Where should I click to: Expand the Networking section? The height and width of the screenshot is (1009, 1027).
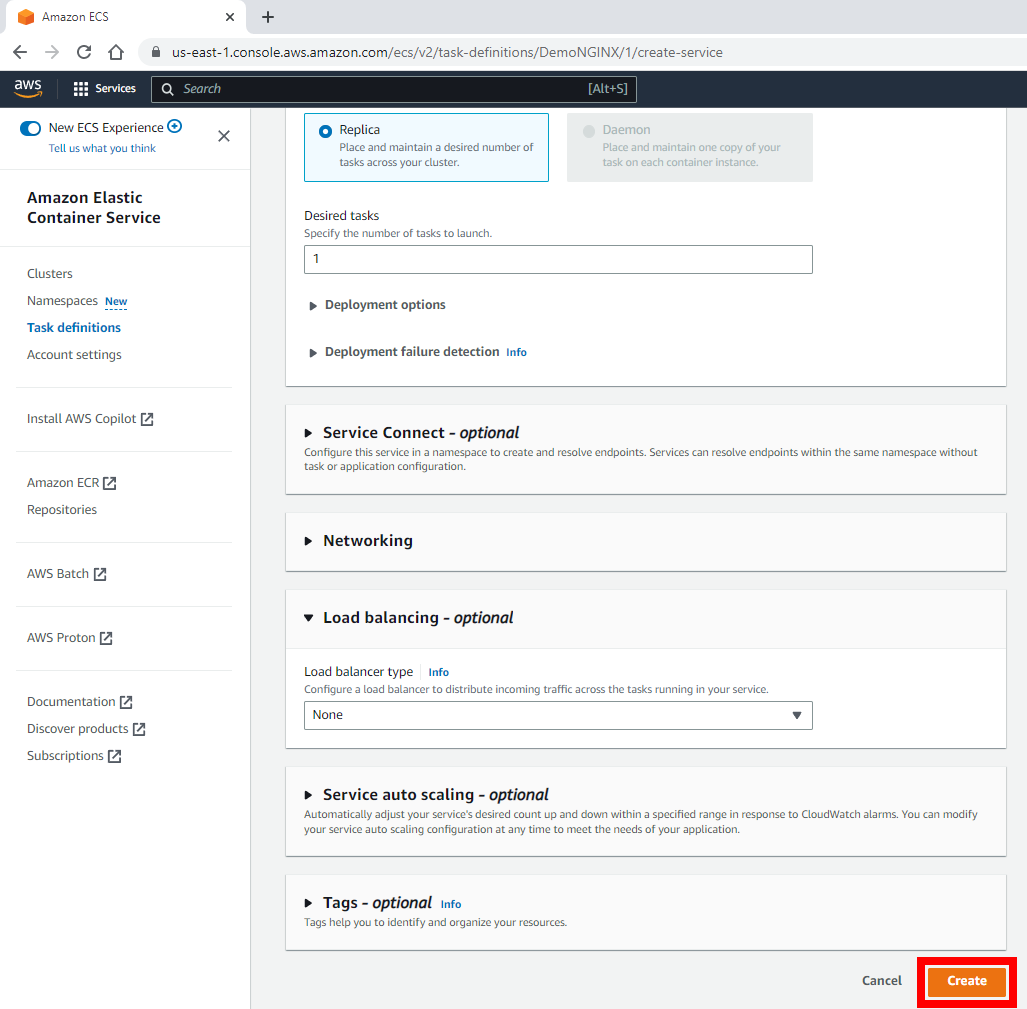pyautogui.click(x=309, y=541)
